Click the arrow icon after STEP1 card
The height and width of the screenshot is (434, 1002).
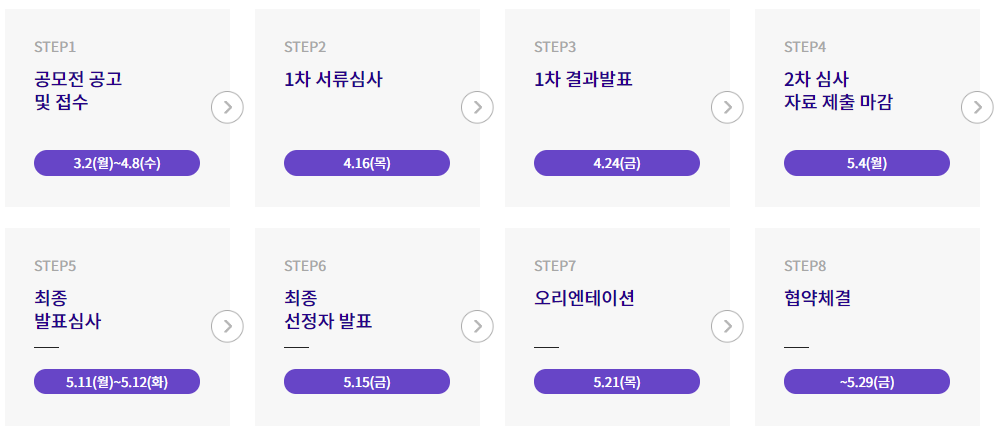[227, 107]
